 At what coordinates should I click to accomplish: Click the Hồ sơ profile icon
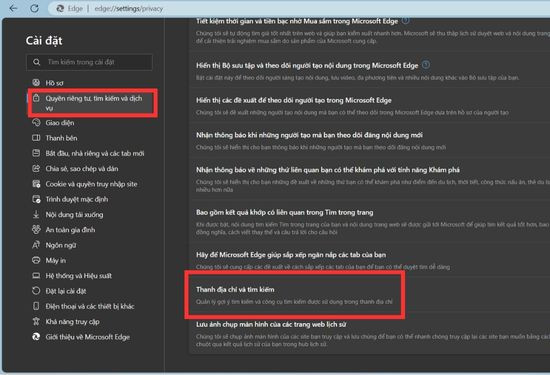tap(36, 82)
